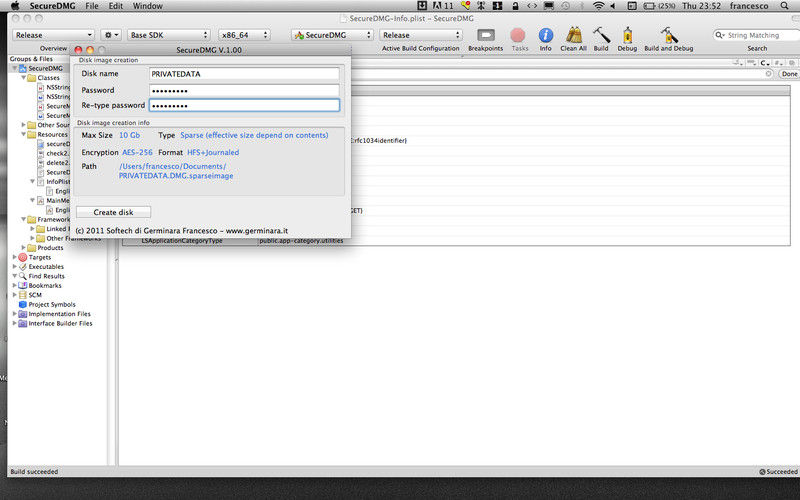Click the francesco user menu
800x500 pixels.
pos(749,6)
